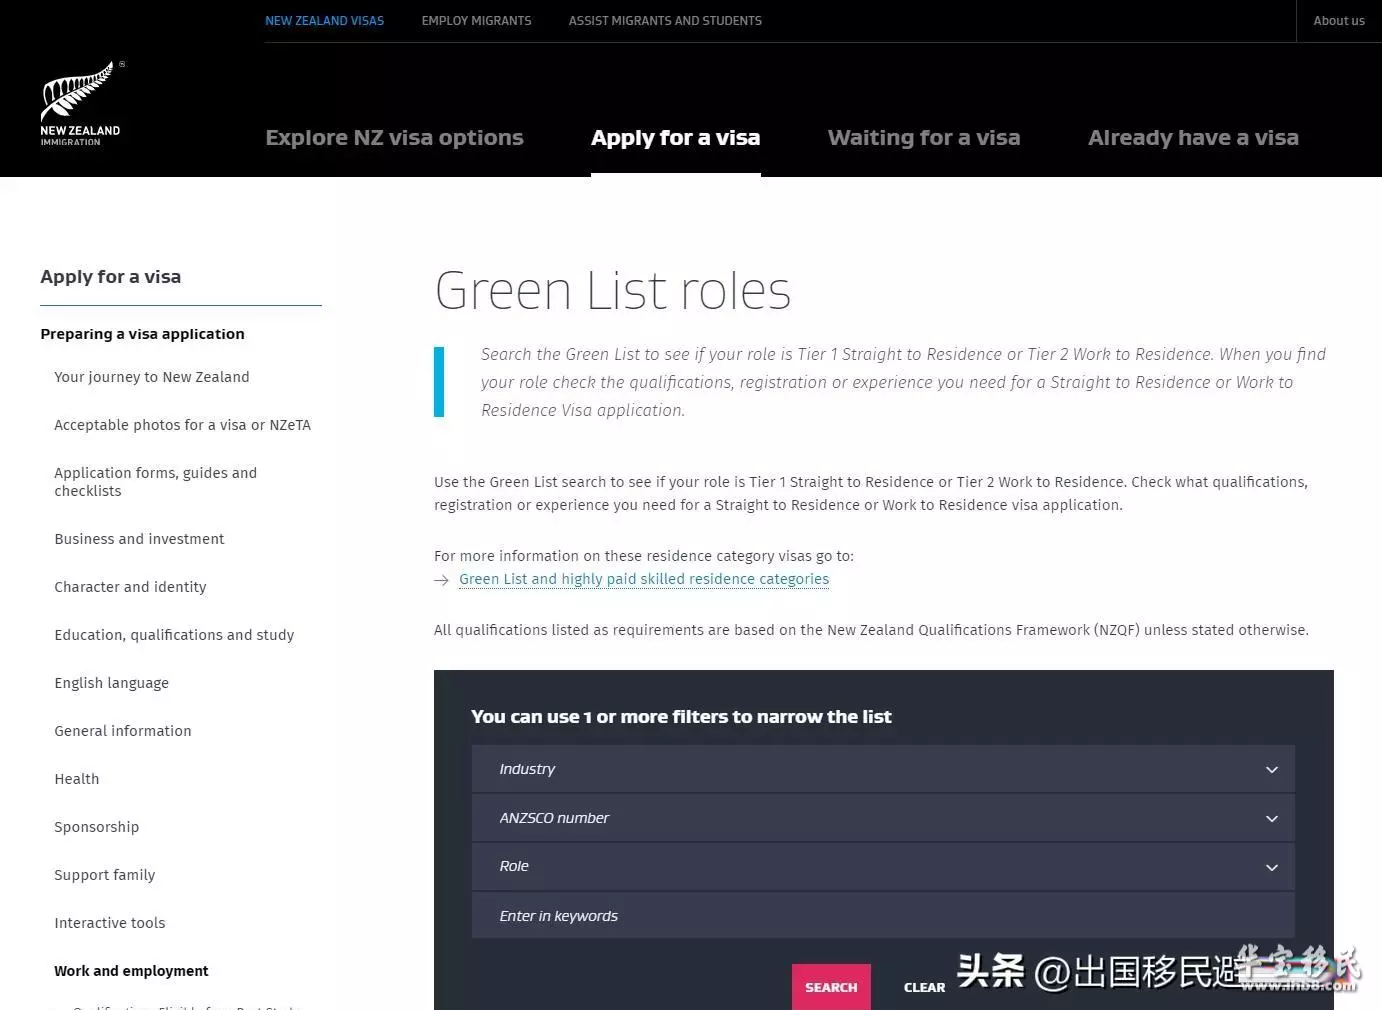This screenshot has width=1382, height=1010.
Task: Open the Industry filter dropdown
Action: (883, 769)
